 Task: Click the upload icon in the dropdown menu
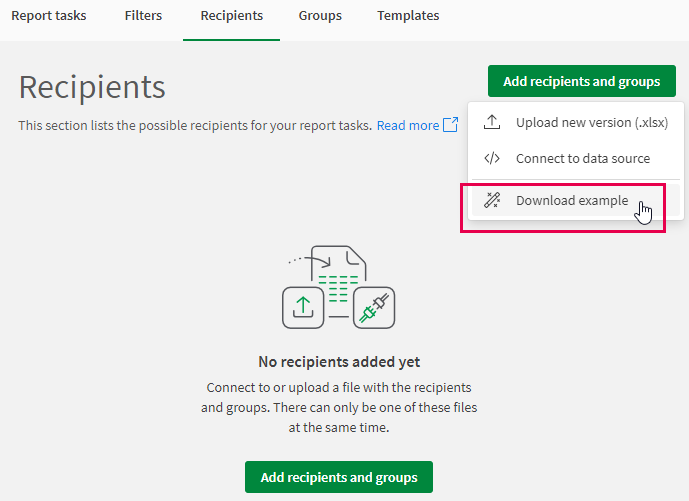coord(492,123)
